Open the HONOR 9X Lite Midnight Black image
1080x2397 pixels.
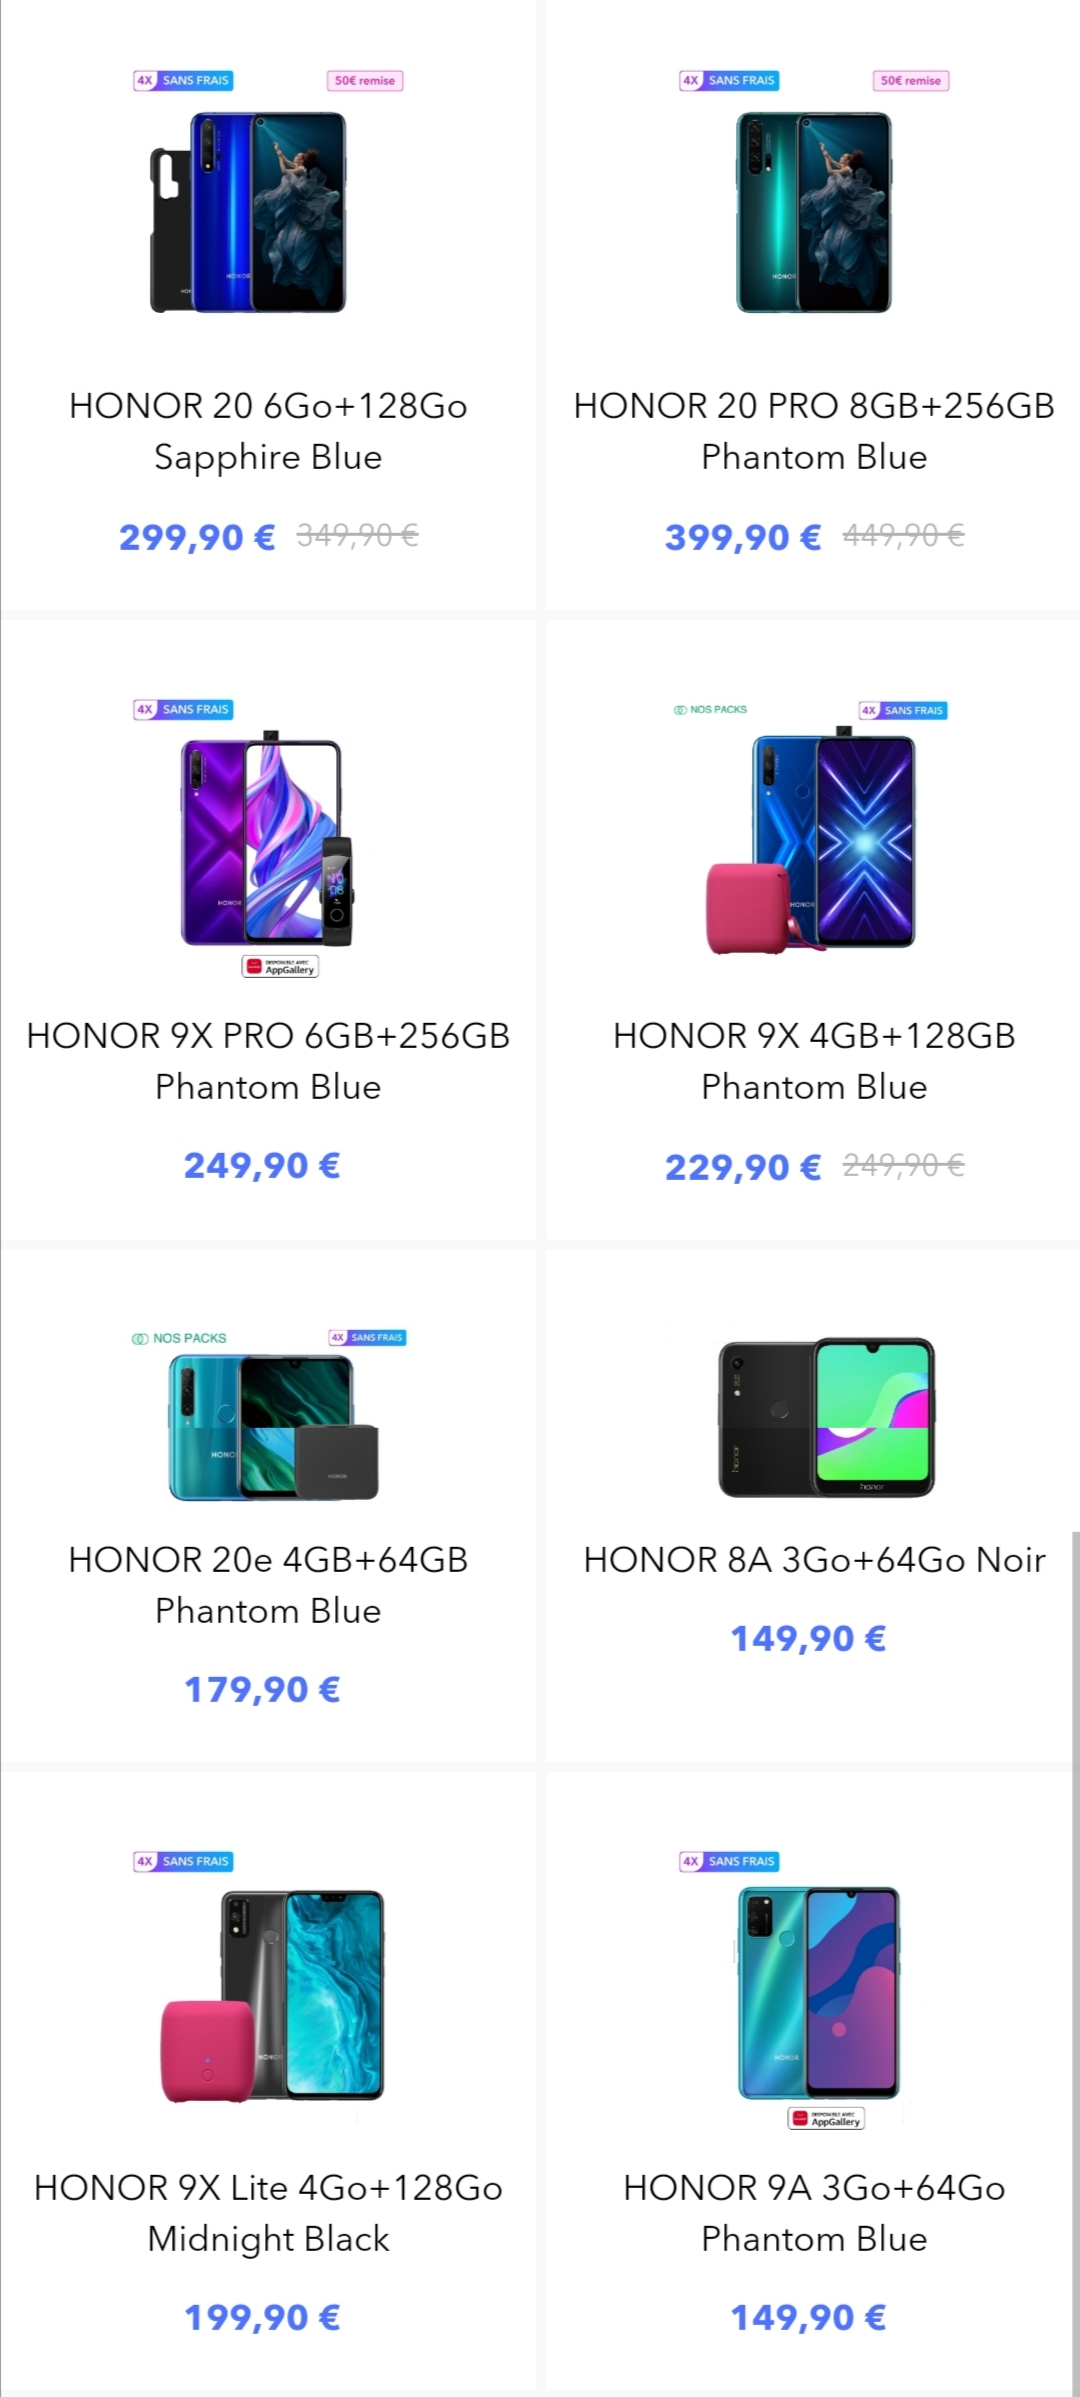[x=272, y=1997]
